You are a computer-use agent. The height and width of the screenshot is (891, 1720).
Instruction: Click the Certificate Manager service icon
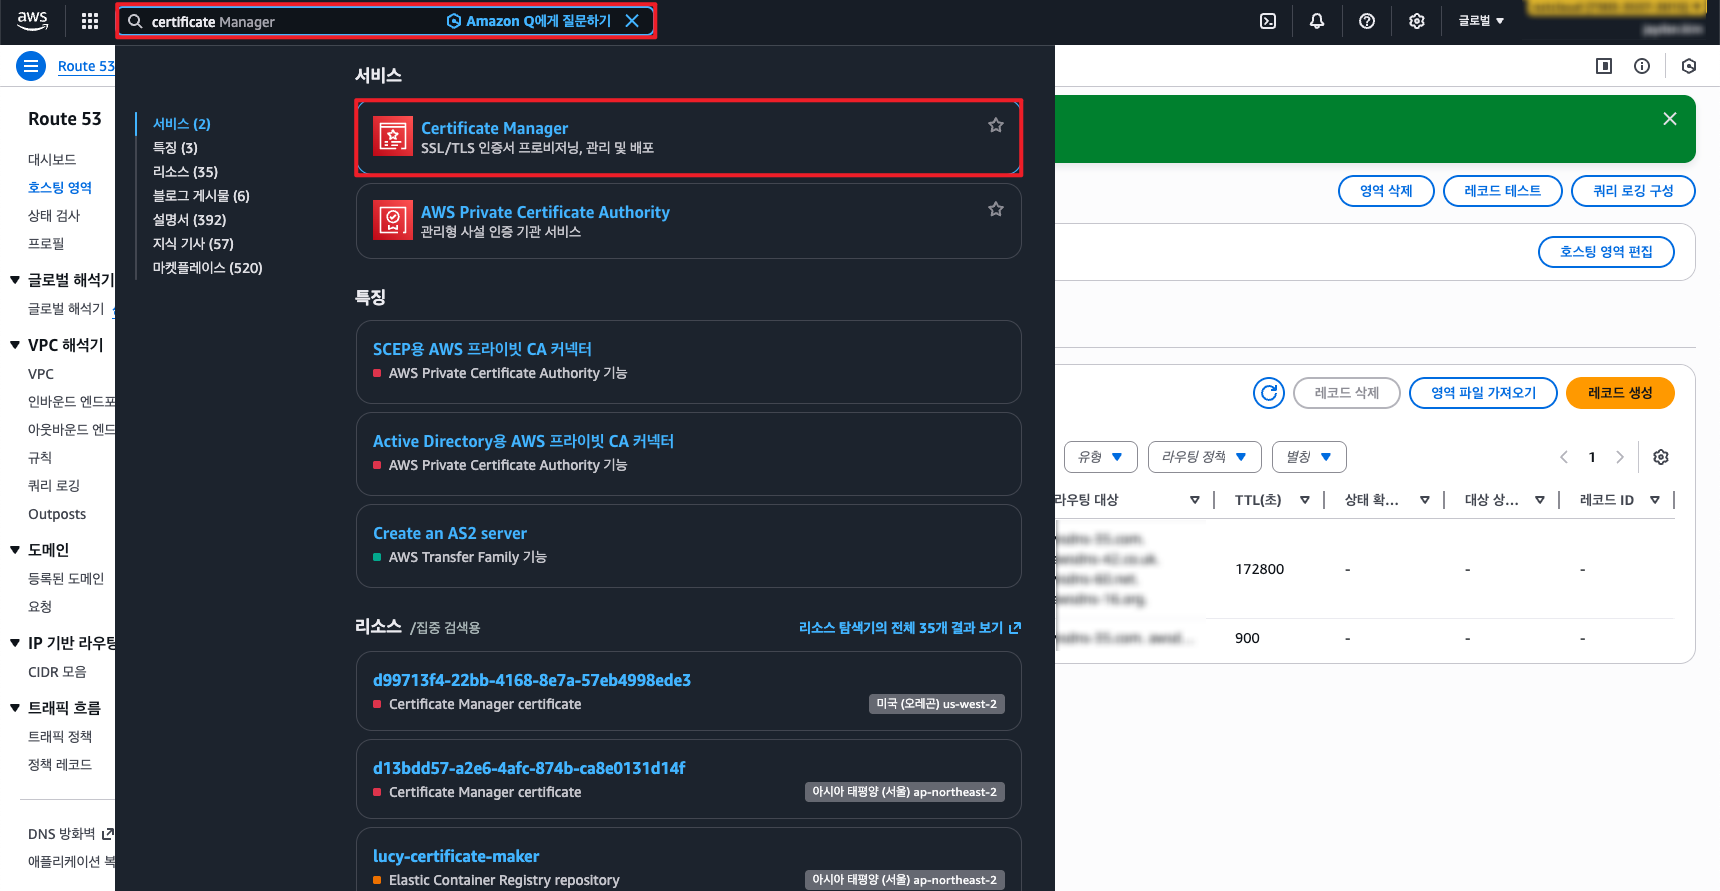tap(393, 136)
